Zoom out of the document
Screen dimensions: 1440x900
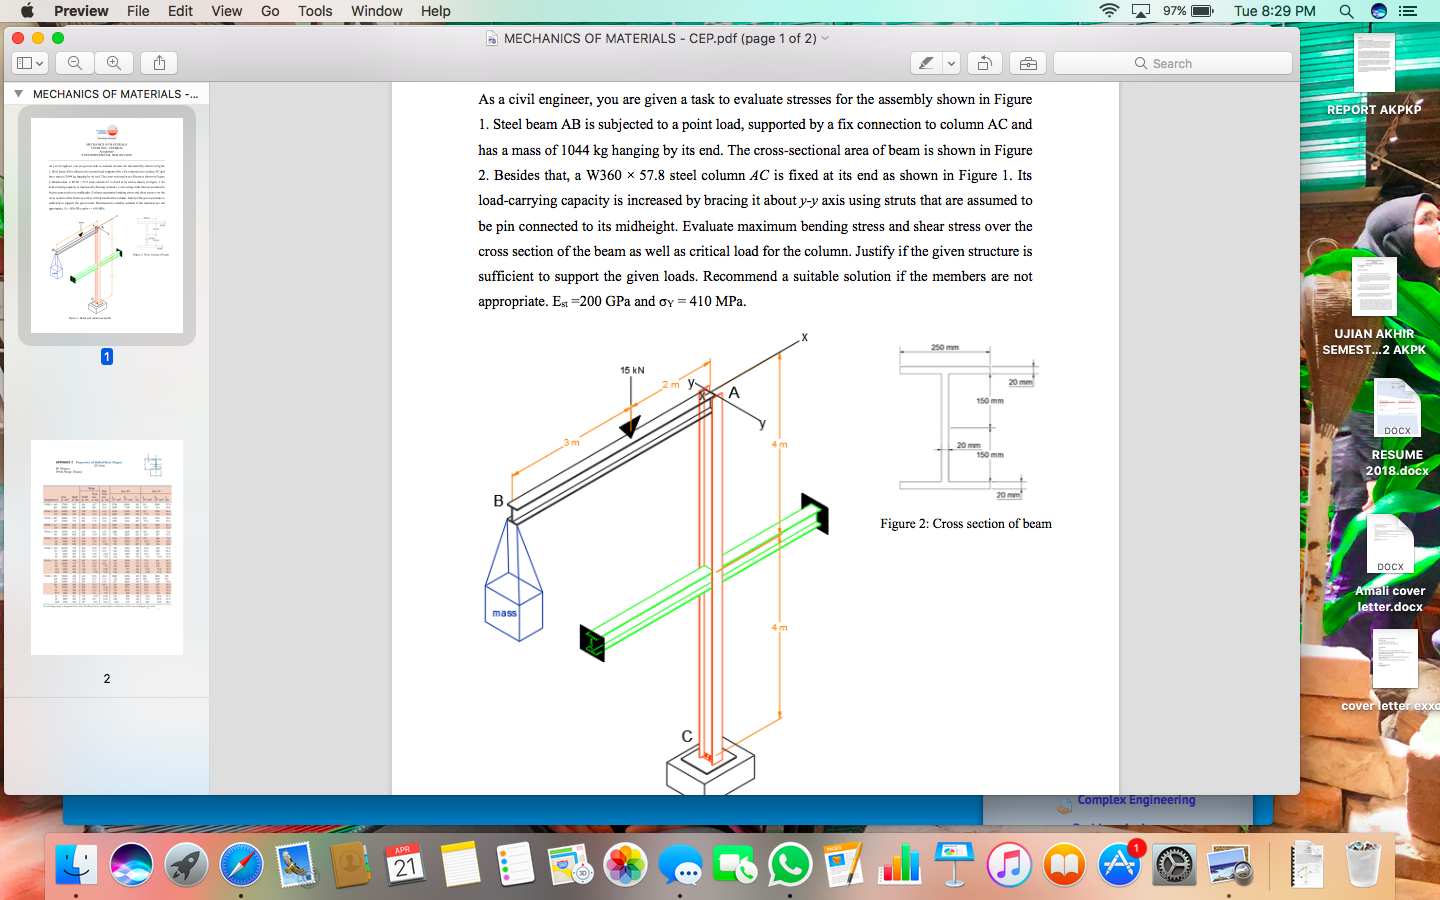click(74, 62)
